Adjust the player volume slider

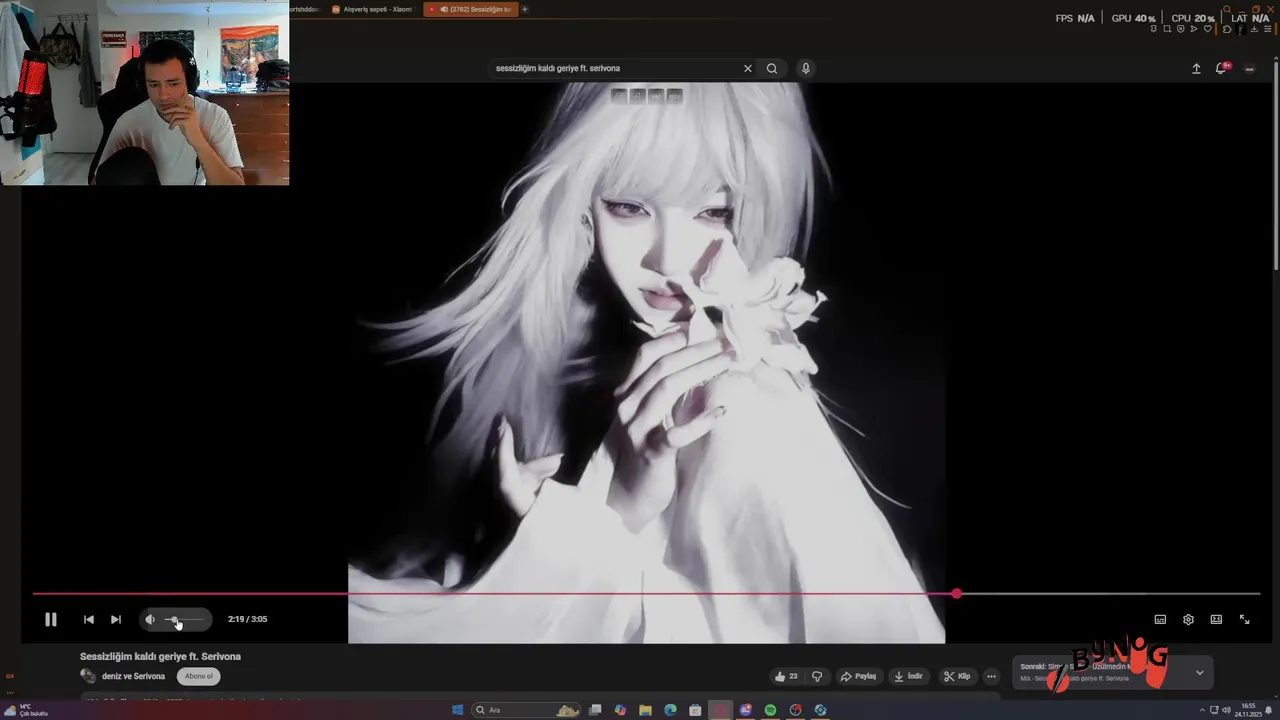click(x=184, y=619)
